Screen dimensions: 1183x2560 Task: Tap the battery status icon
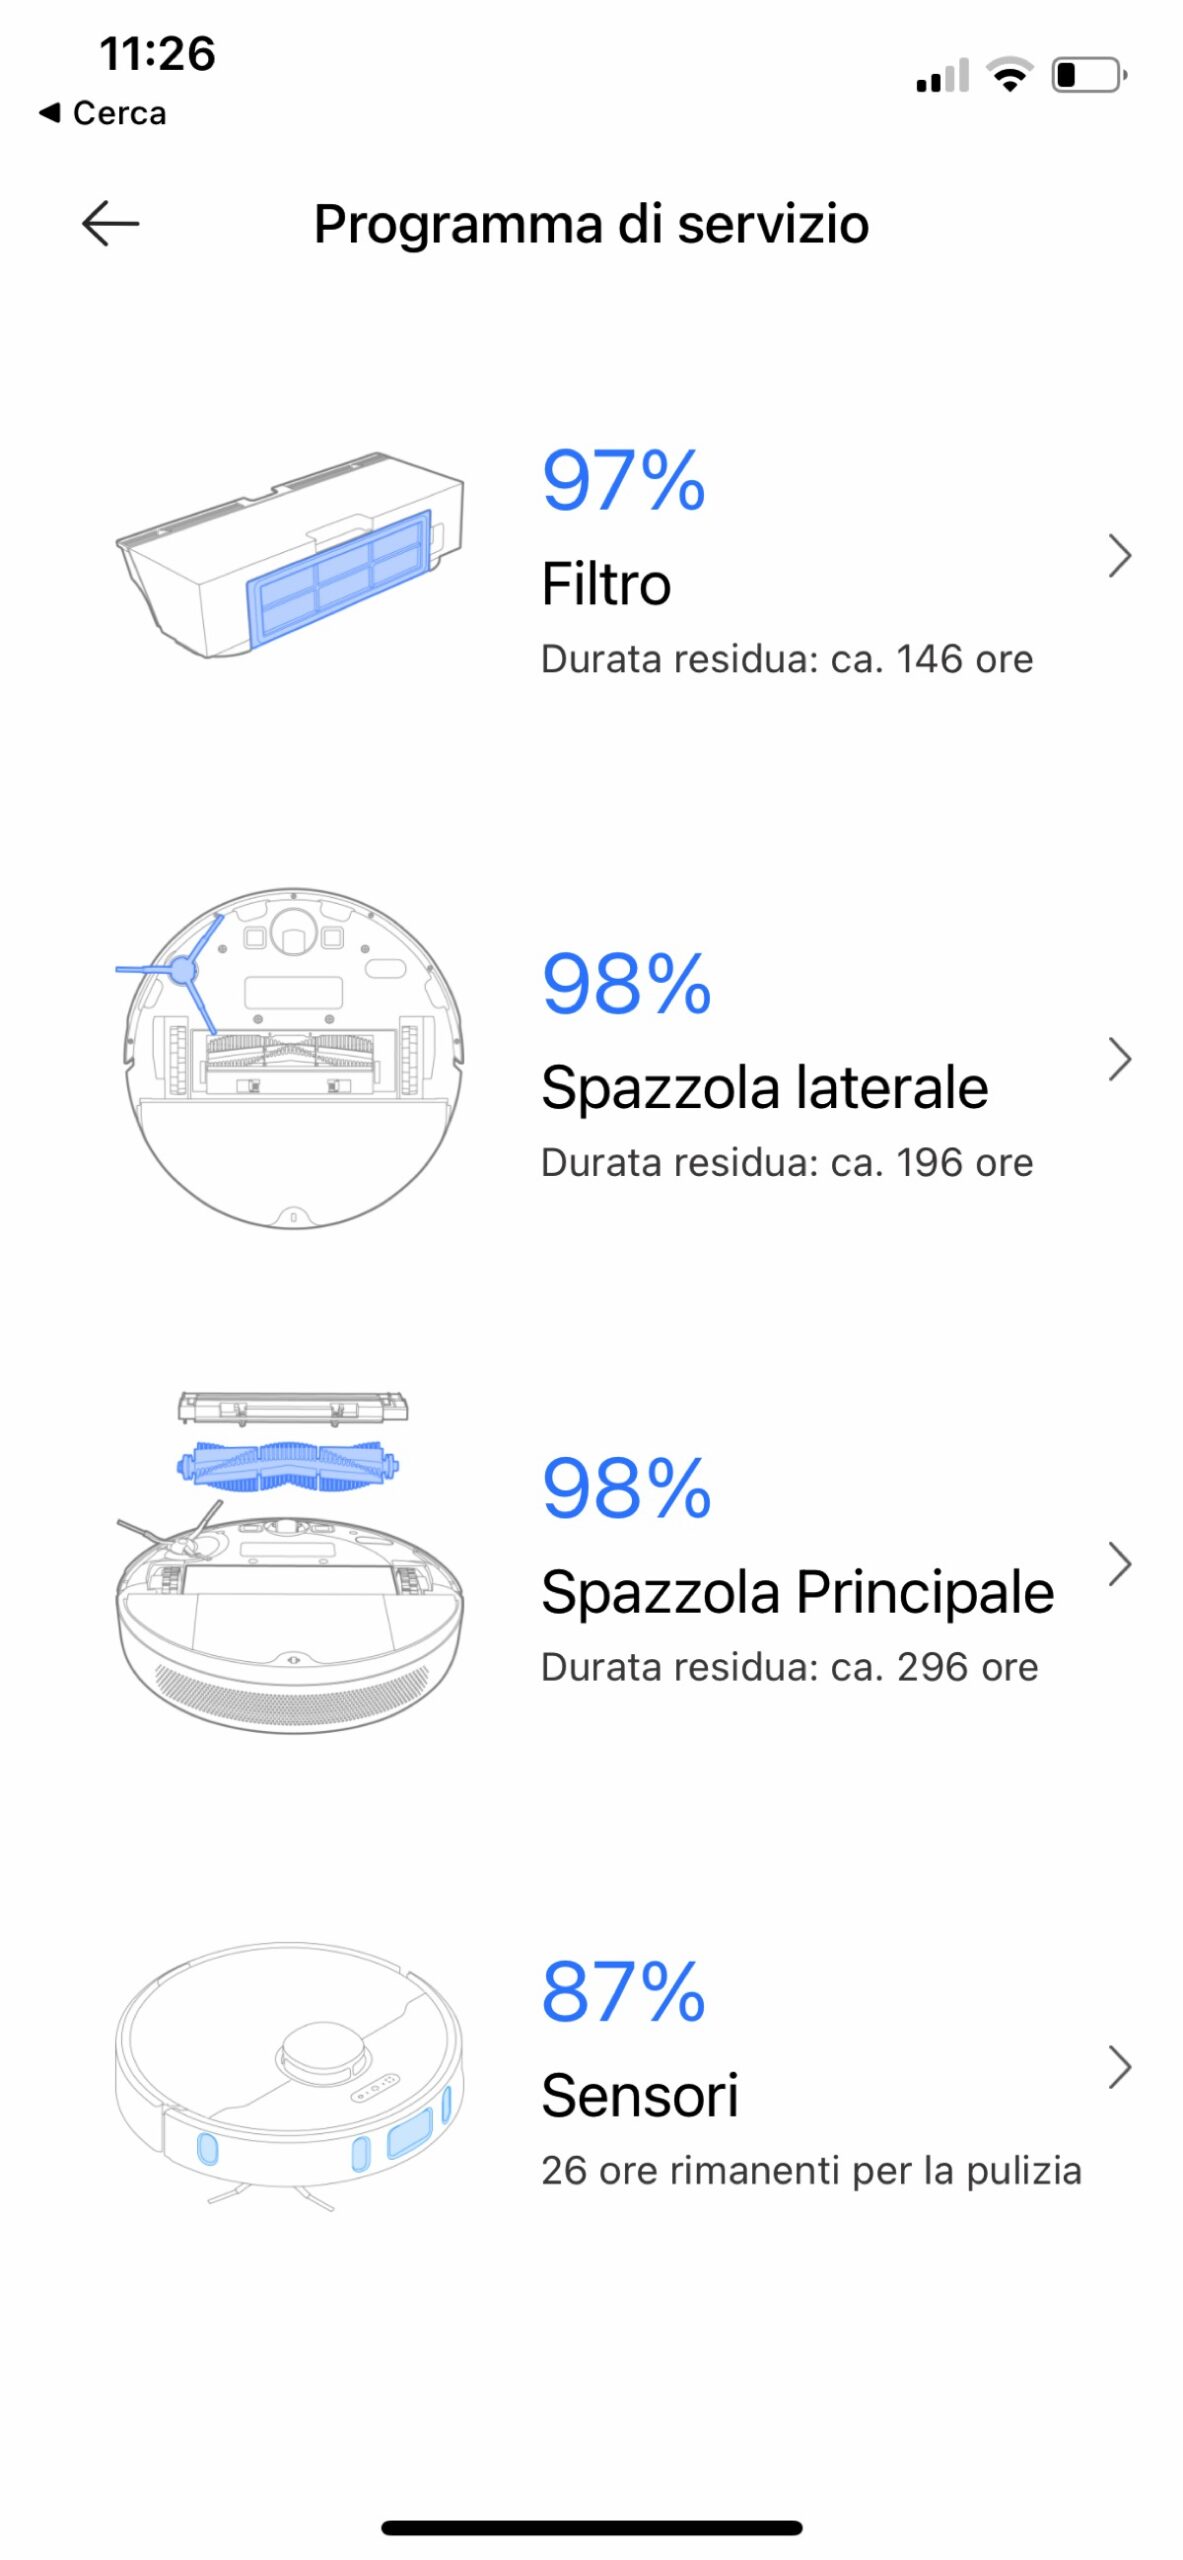(1088, 75)
